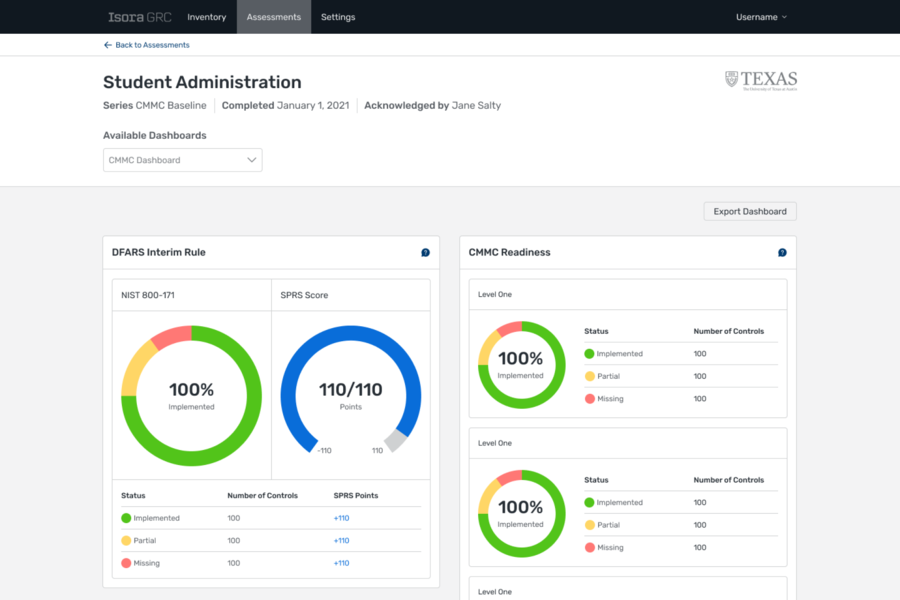Click the back arrow icon near Assessments

tap(107, 45)
